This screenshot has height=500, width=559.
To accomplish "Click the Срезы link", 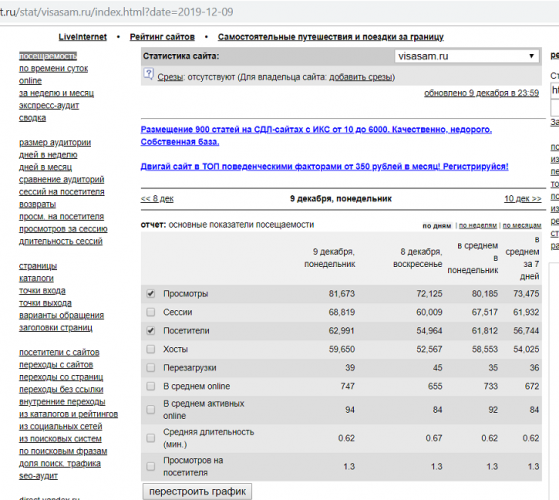I will [x=170, y=77].
